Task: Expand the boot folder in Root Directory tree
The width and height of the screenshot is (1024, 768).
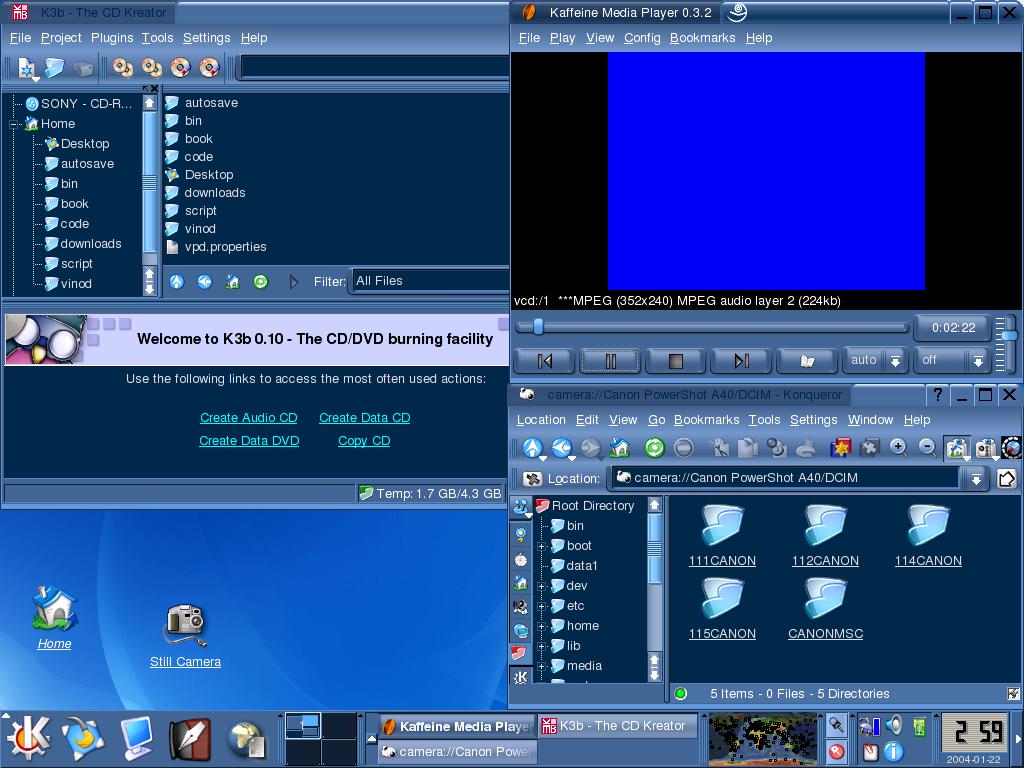Action: point(542,546)
